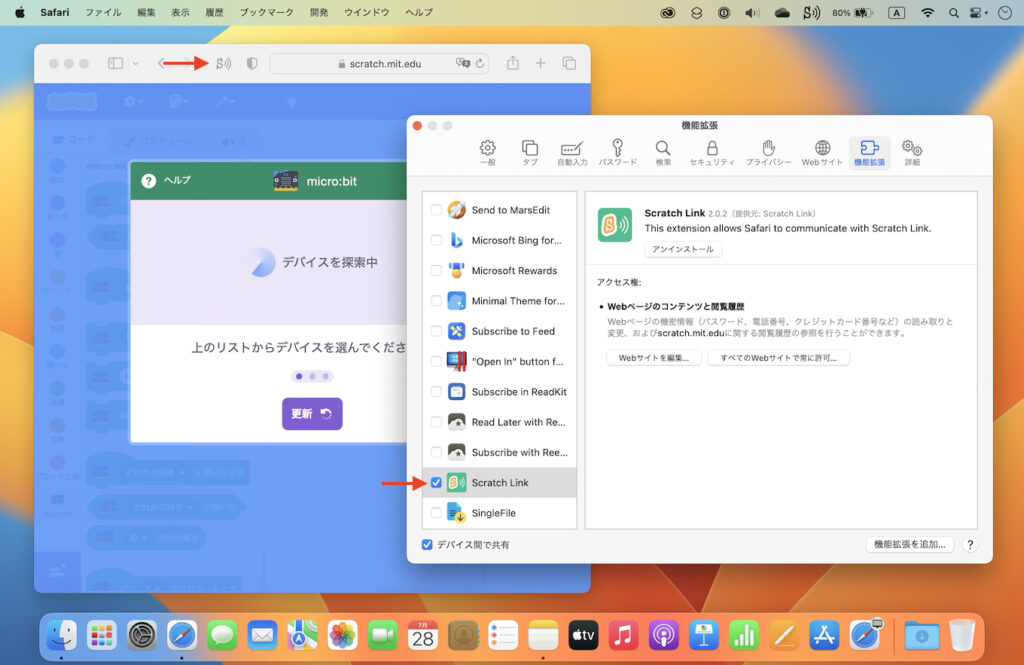Image resolution: width=1024 pixels, height=665 pixels.
Task: Switch to the パスワード settings pane
Action: coord(618,151)
